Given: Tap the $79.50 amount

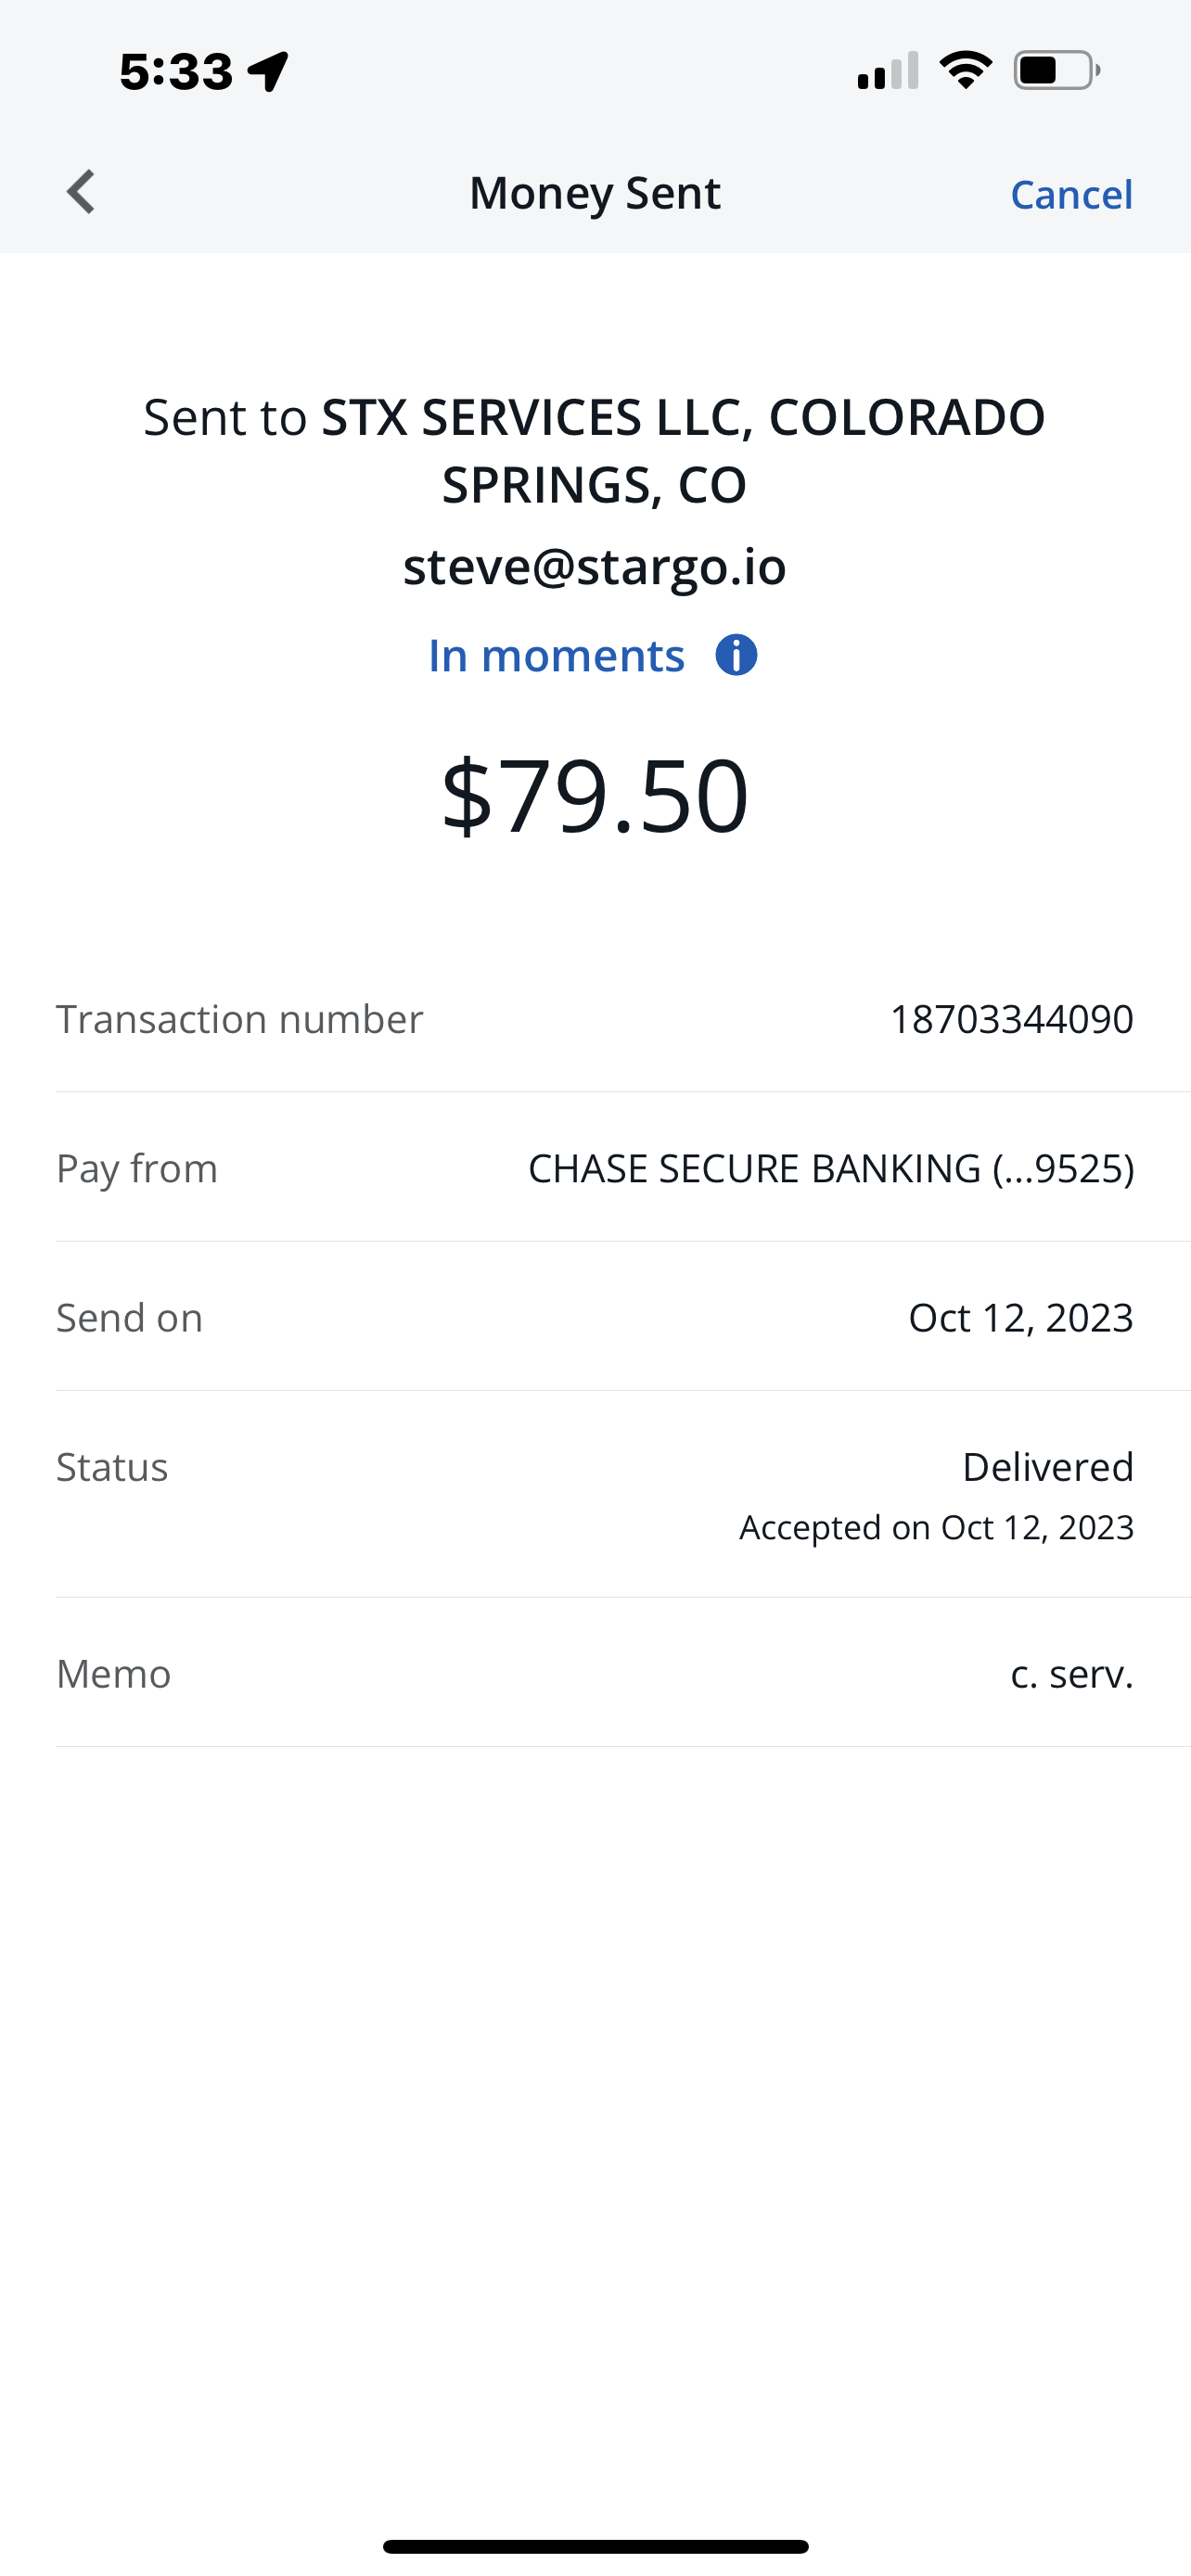Looking at the screenshot, I should tap(595, 796).
